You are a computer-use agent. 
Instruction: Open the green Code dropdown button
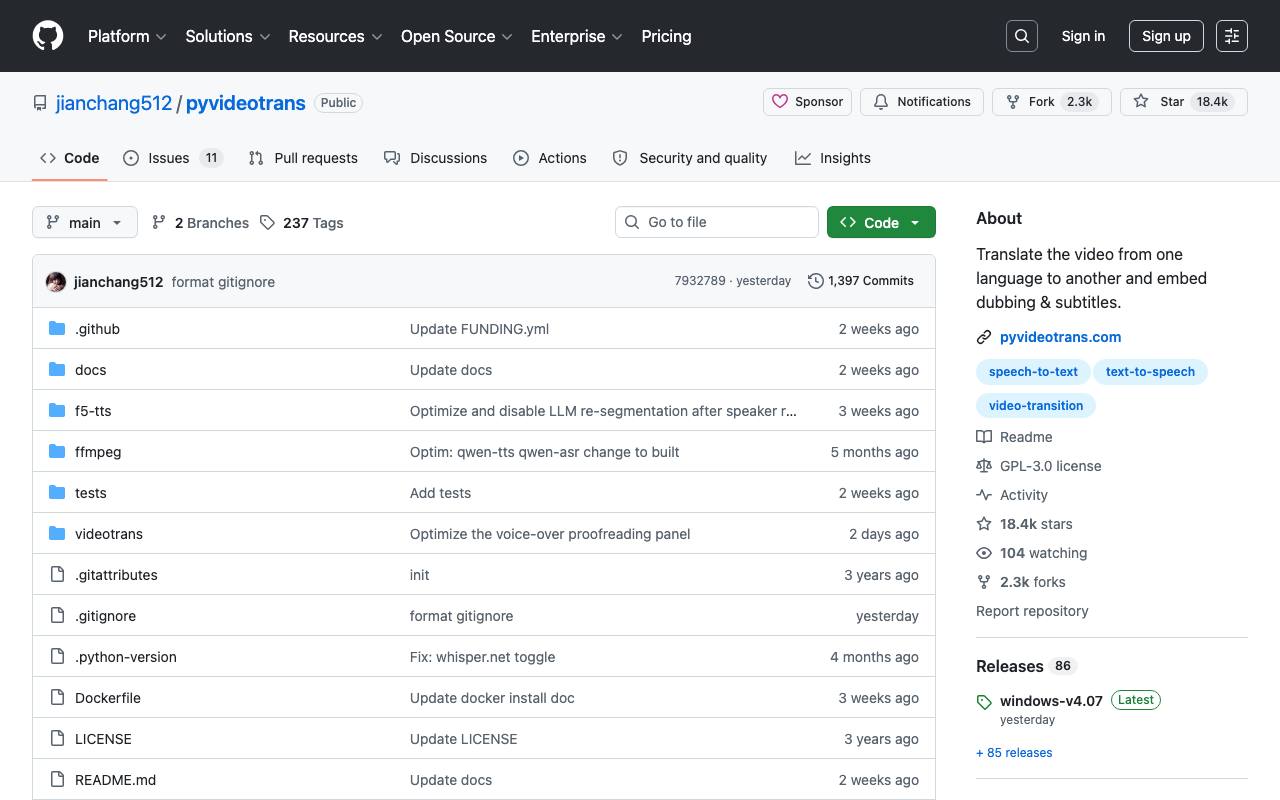click(x=881, y=222)
